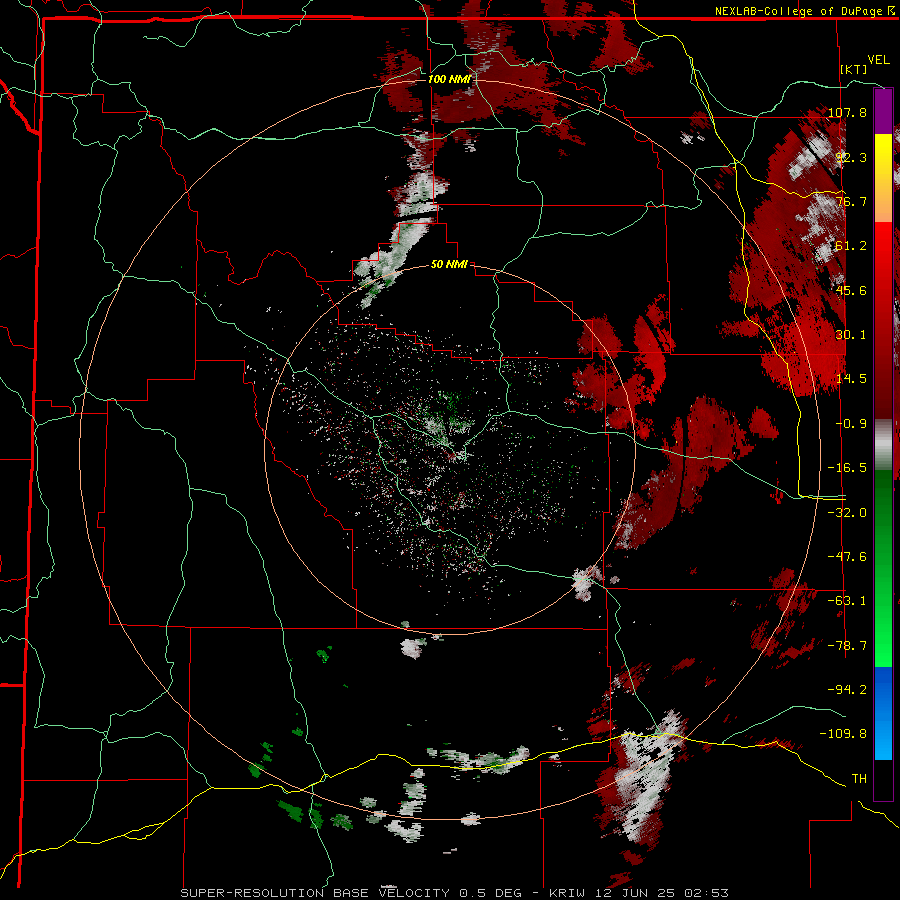Viewport: 900px width, 900px height.
Task: Select the light blue color bar segment
Action: coord(883,738)
